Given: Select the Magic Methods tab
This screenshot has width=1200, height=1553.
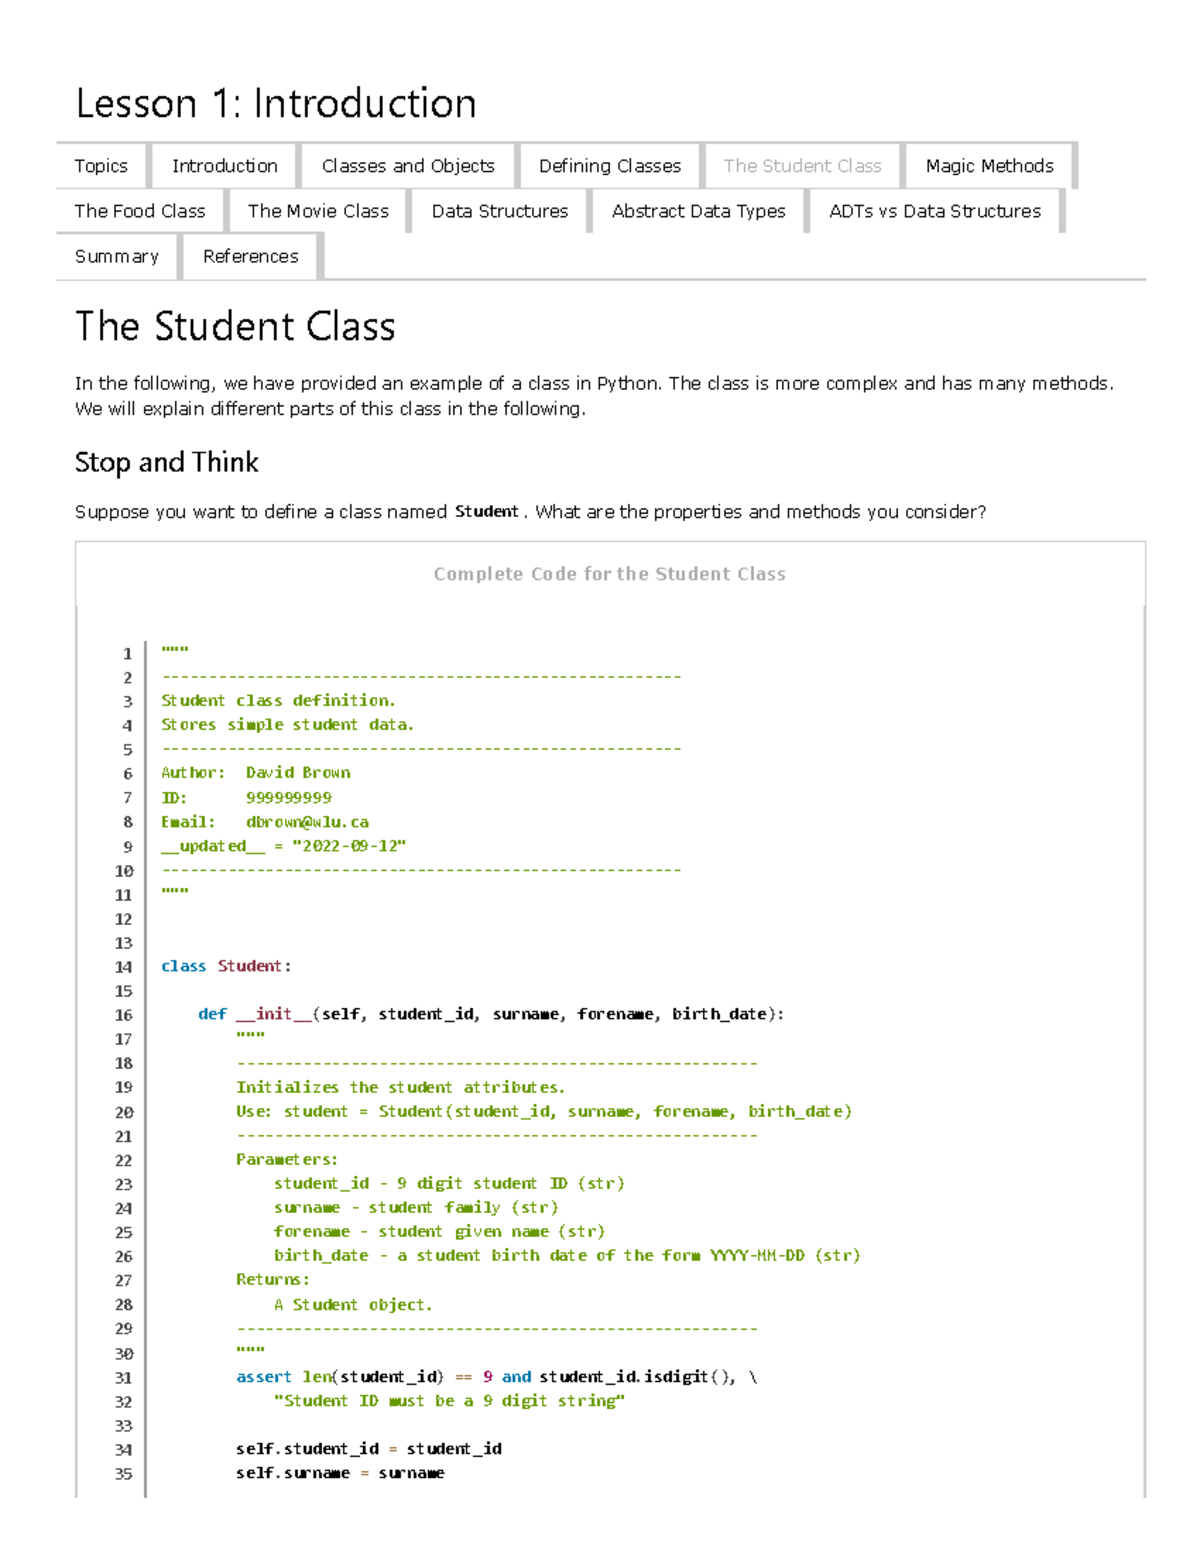Looking at the screenshot, I should pyautogui.click(x=989, y=166).
